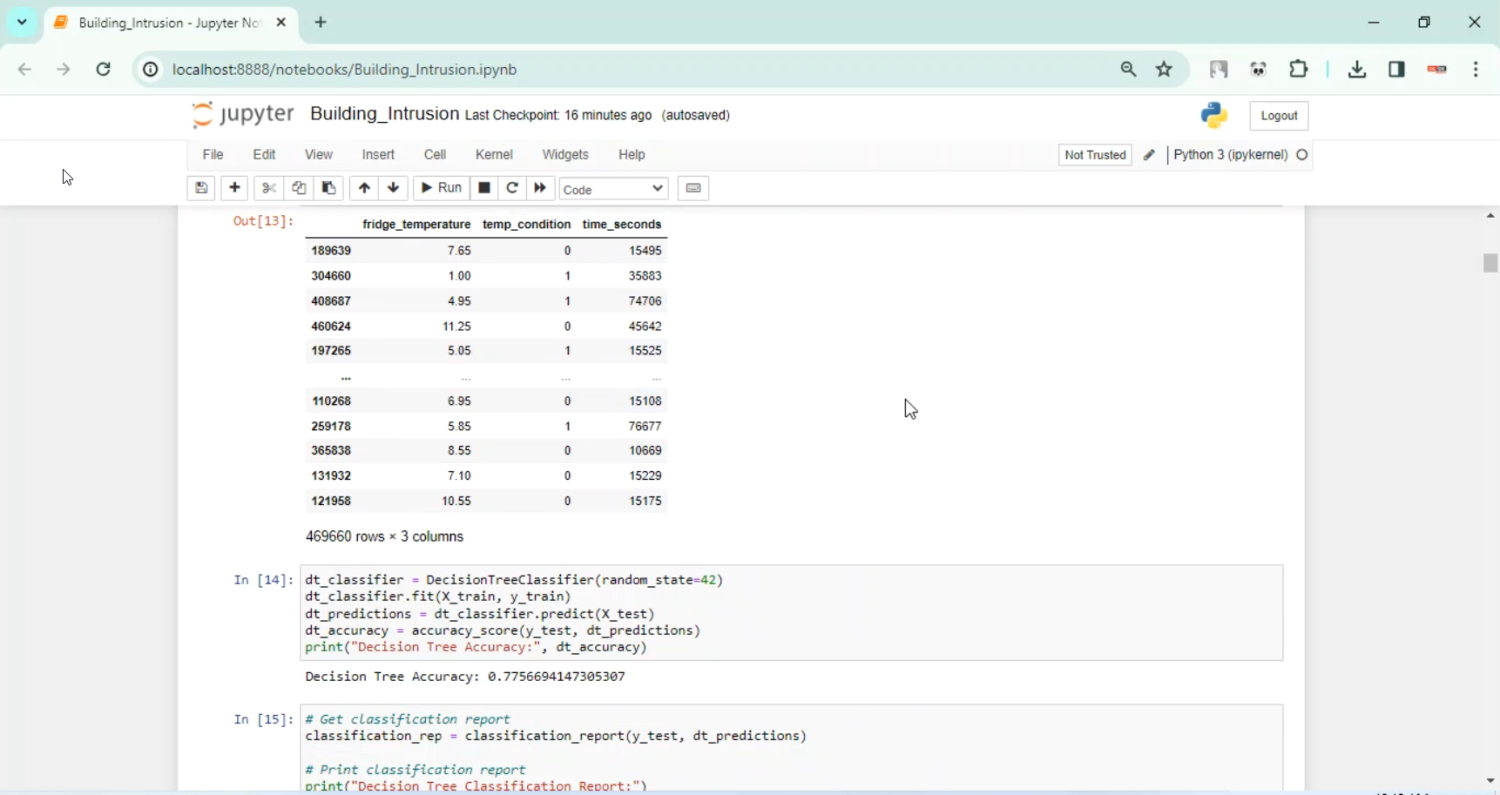Click the localhost address bar URL
The height and width of the screenshot is (795, 1500).
(x=344, y=69)
